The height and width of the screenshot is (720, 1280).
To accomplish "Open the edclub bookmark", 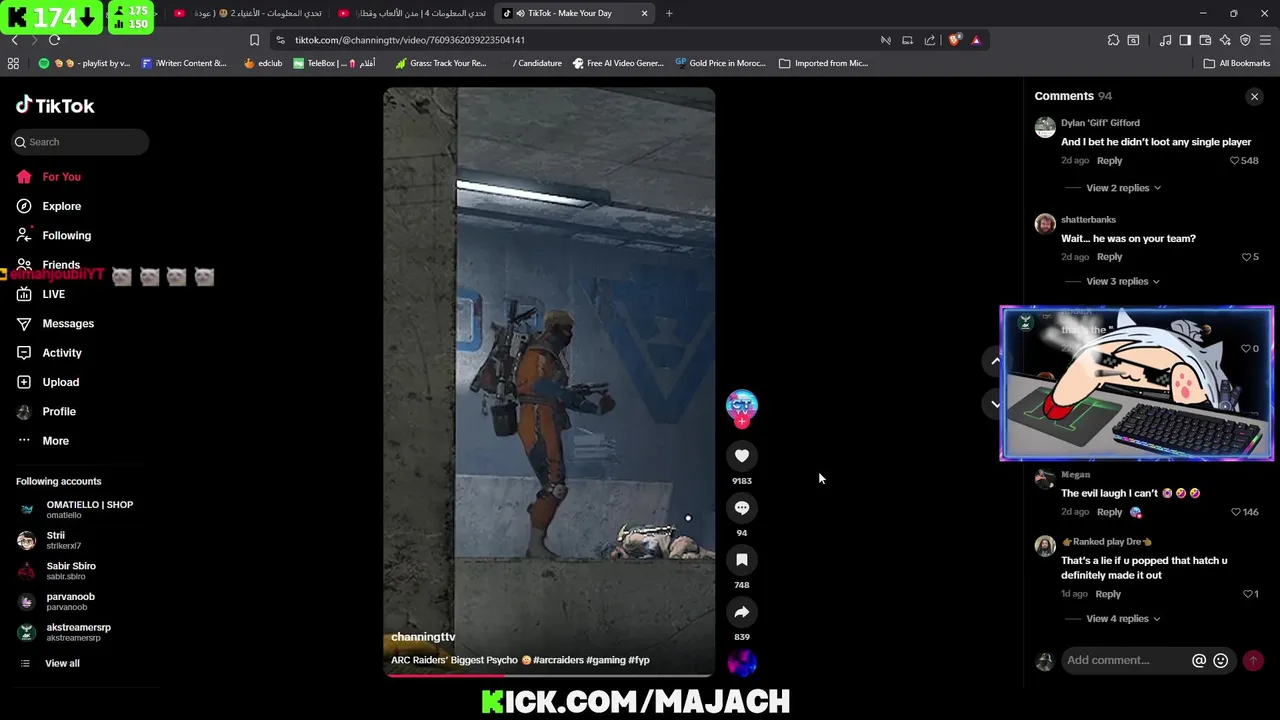I will click(x=263, y=63).
